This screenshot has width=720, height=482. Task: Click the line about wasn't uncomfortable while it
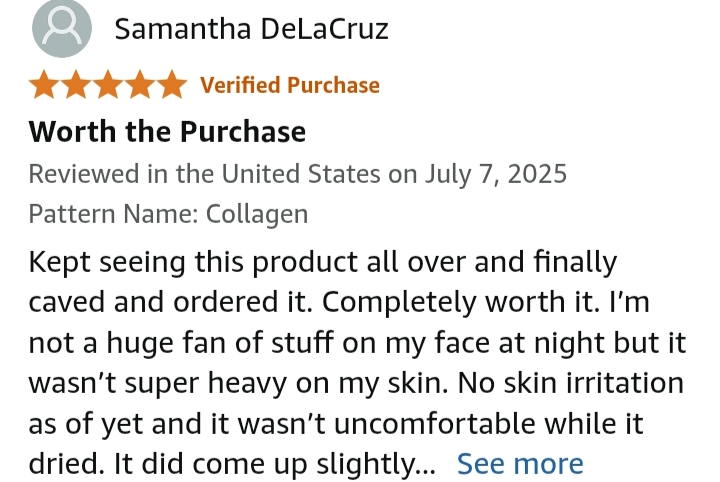click(x=336, y=423)
